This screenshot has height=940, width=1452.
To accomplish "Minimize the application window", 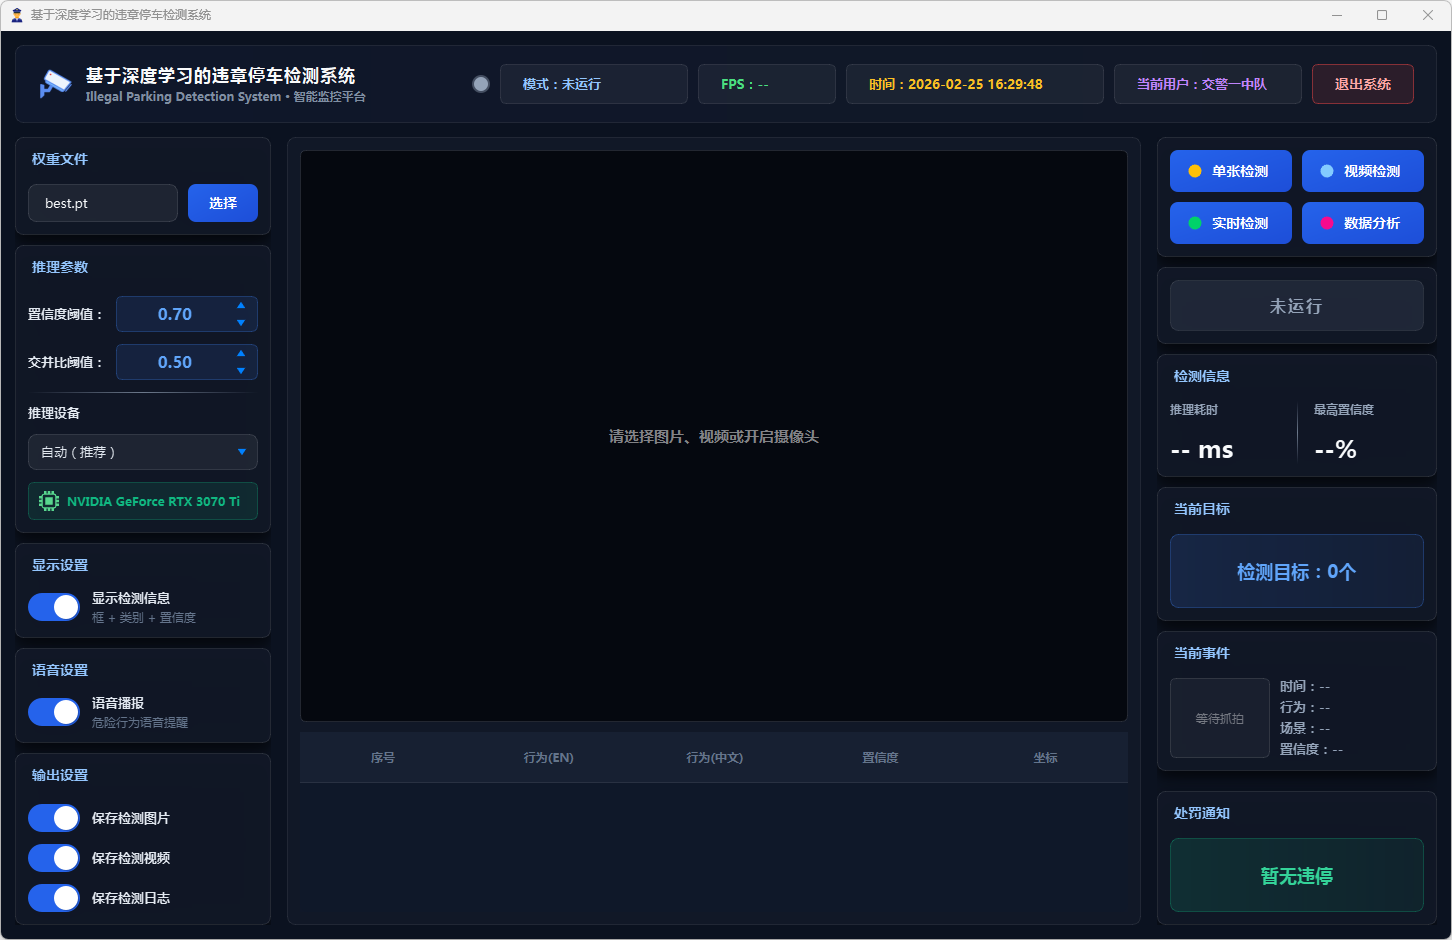I will point(1337,15).
